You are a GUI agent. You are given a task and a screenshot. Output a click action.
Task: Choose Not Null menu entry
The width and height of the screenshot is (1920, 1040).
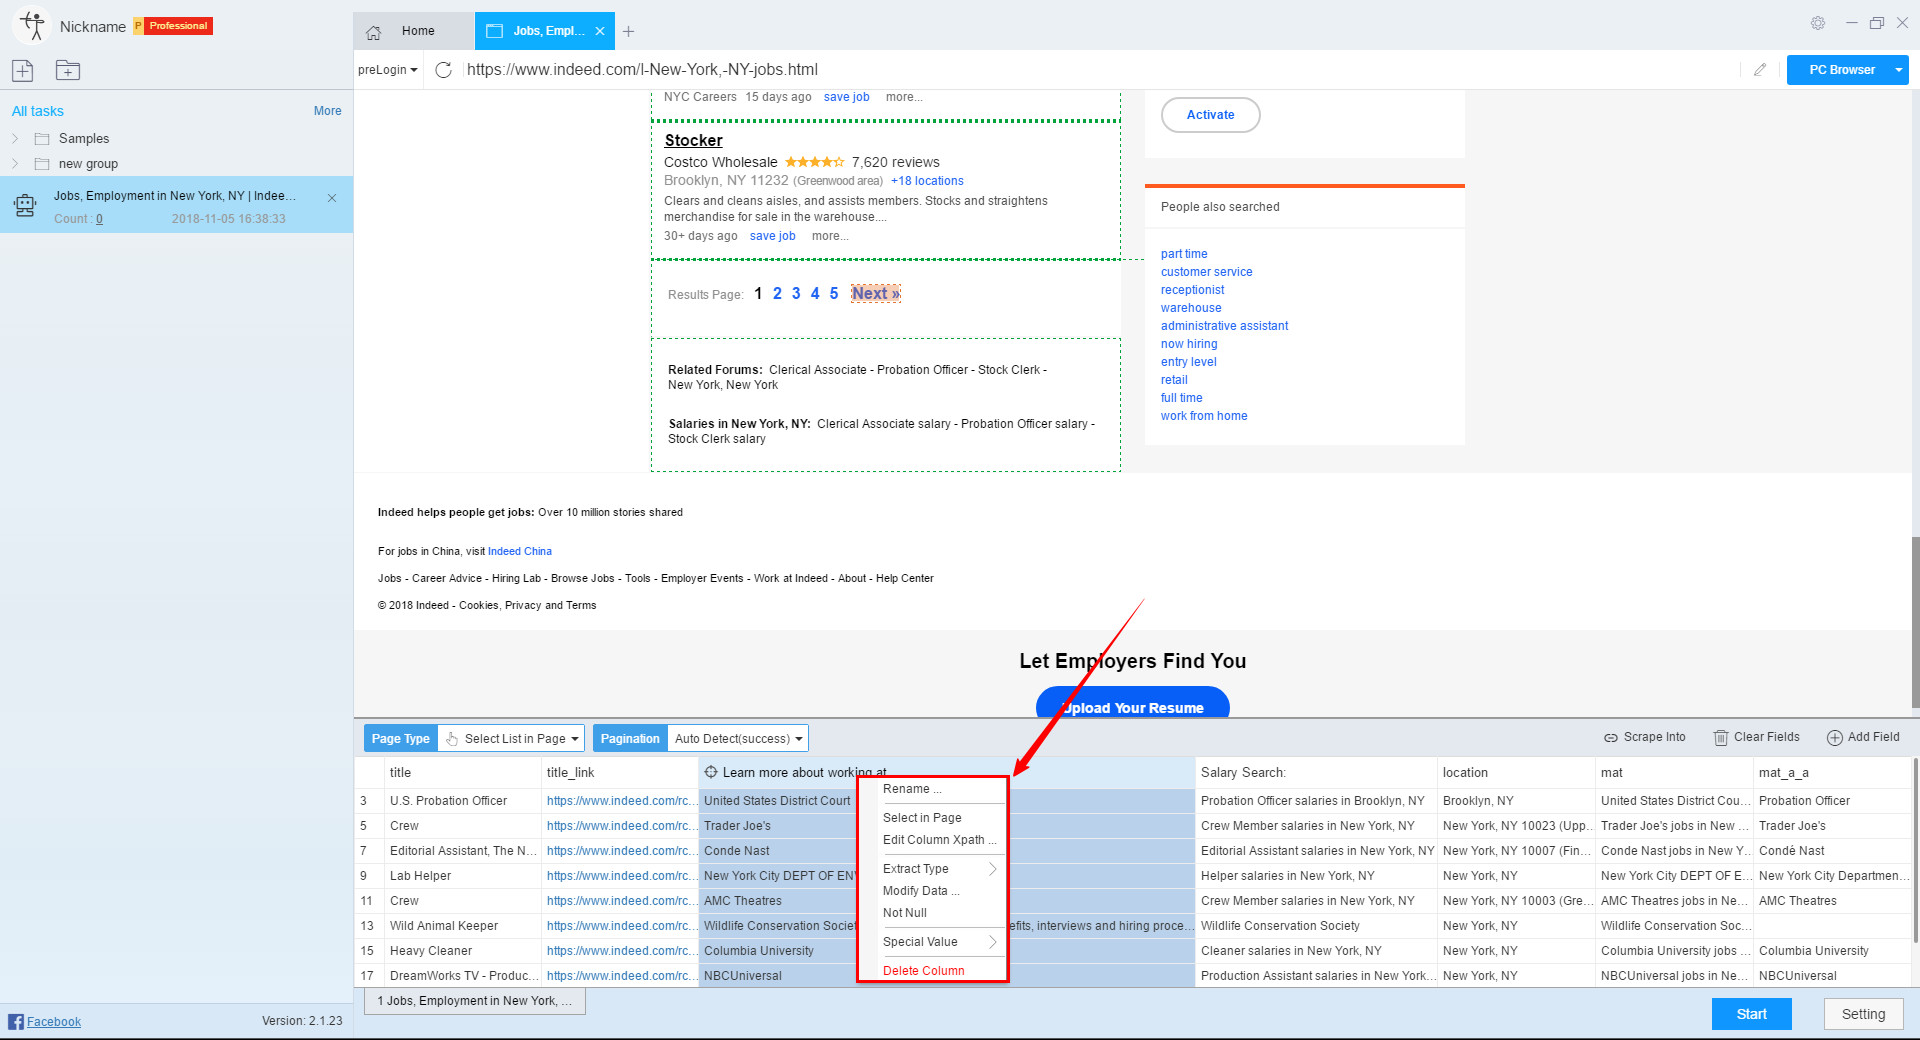[905, 913]
